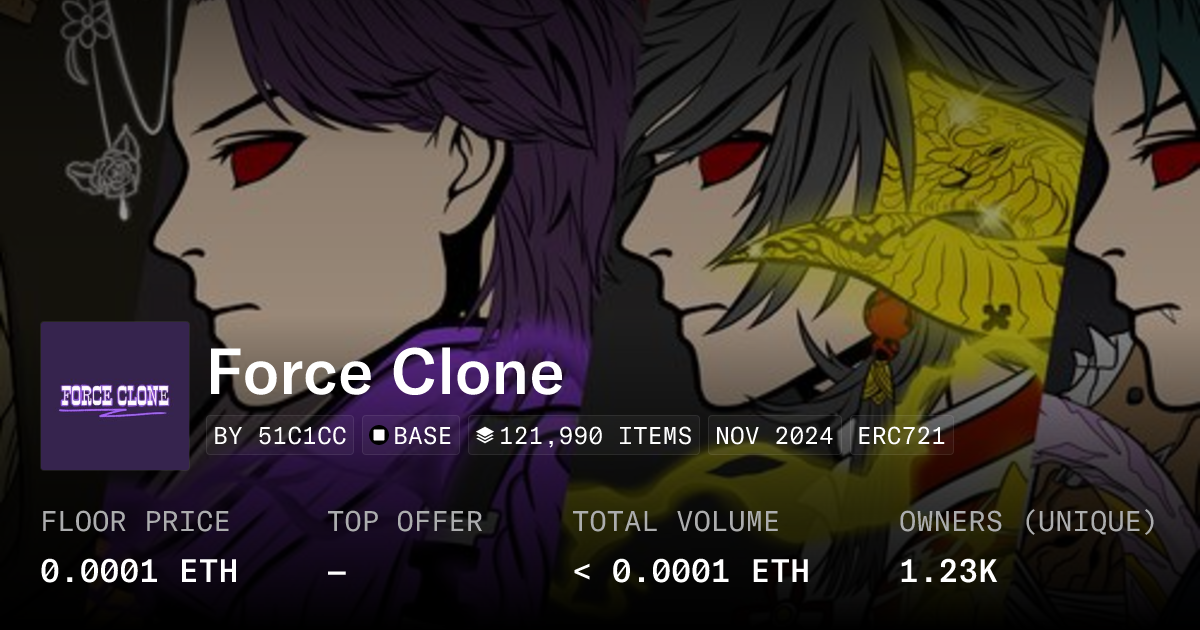Click the 1.23K owners value
The height and width of the screenshot is (630, 1200).
[948, 571]
